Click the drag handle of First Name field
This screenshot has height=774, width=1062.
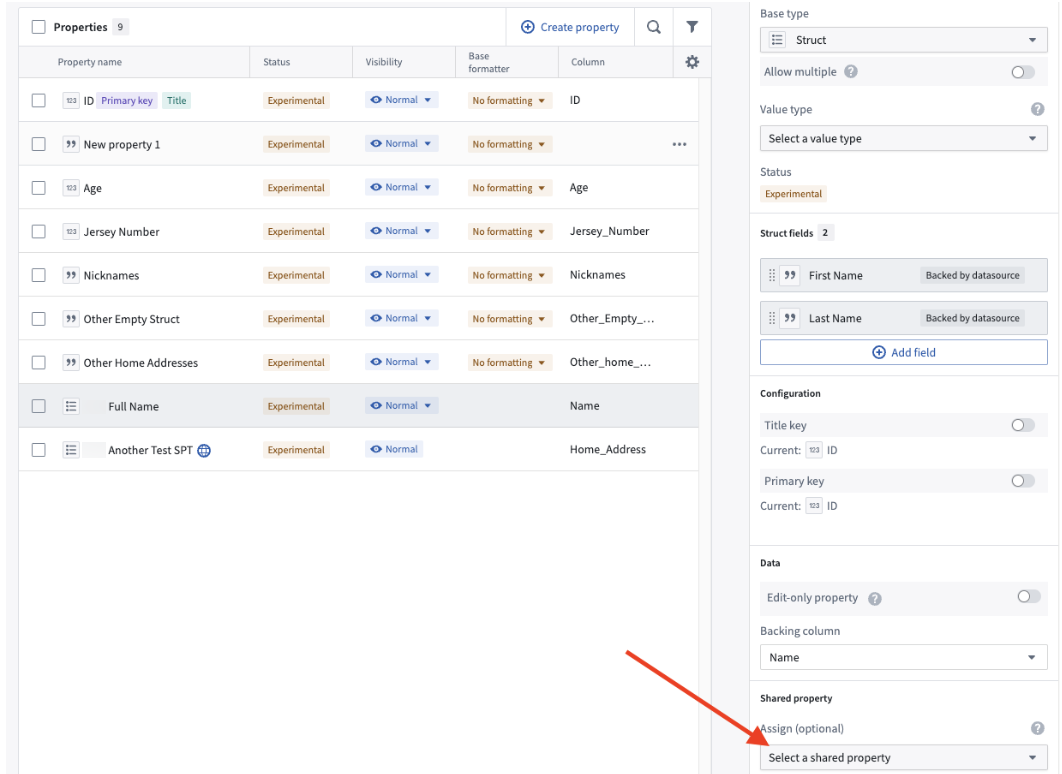[772, 275]
